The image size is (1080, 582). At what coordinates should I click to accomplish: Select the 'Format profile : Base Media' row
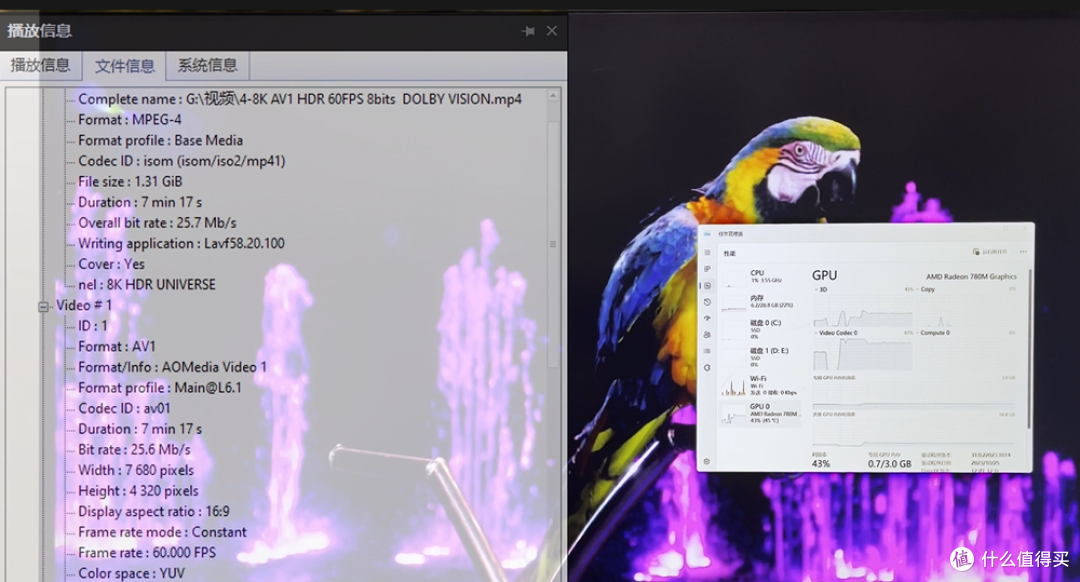pyautogui.click(x=160, y=140)
